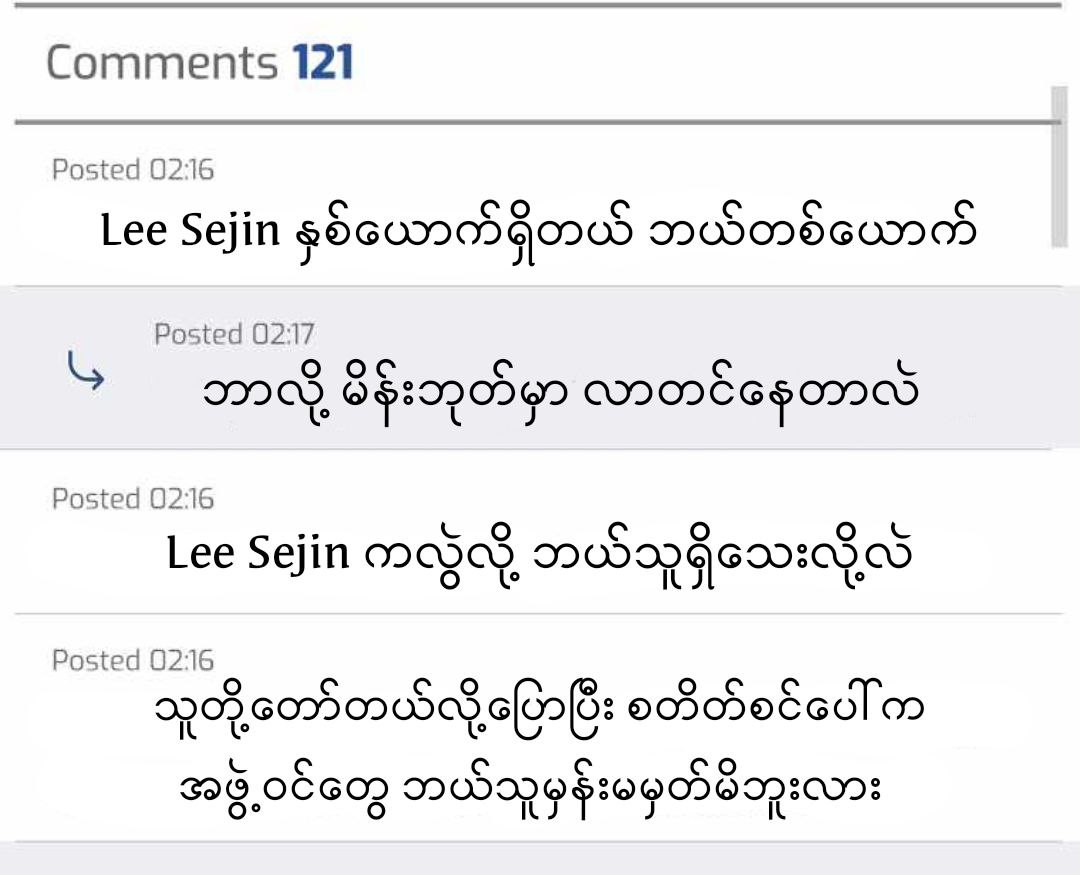Click the timestamp above the two-line comment
This screenshot has width=1080, height=875.
[133, 660]
